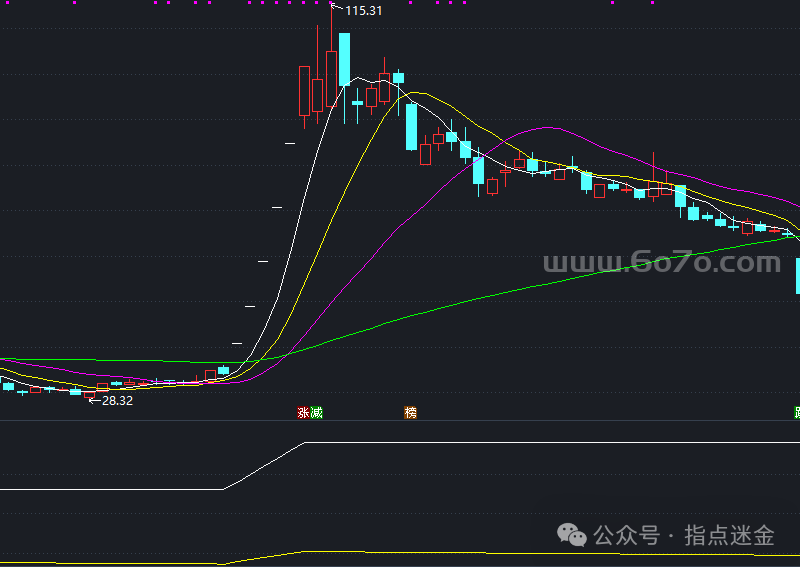Click the arrow next to 115.31 label
The height and width of the screenshot is (567, 800).
click(336, 9)
